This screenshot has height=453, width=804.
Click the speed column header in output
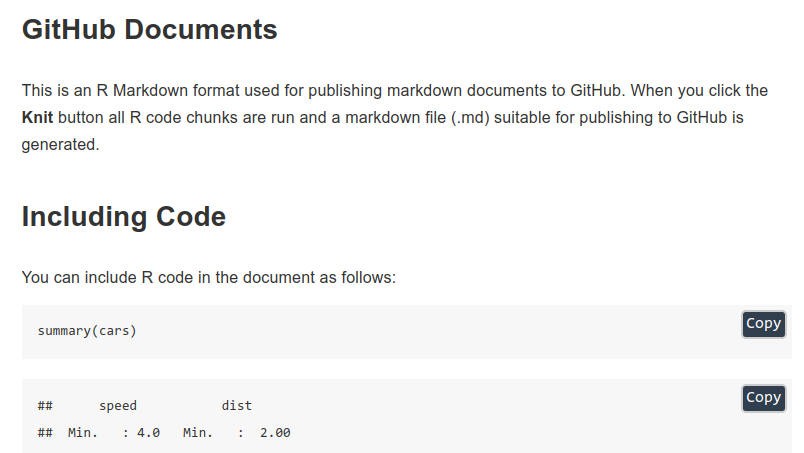118,406
